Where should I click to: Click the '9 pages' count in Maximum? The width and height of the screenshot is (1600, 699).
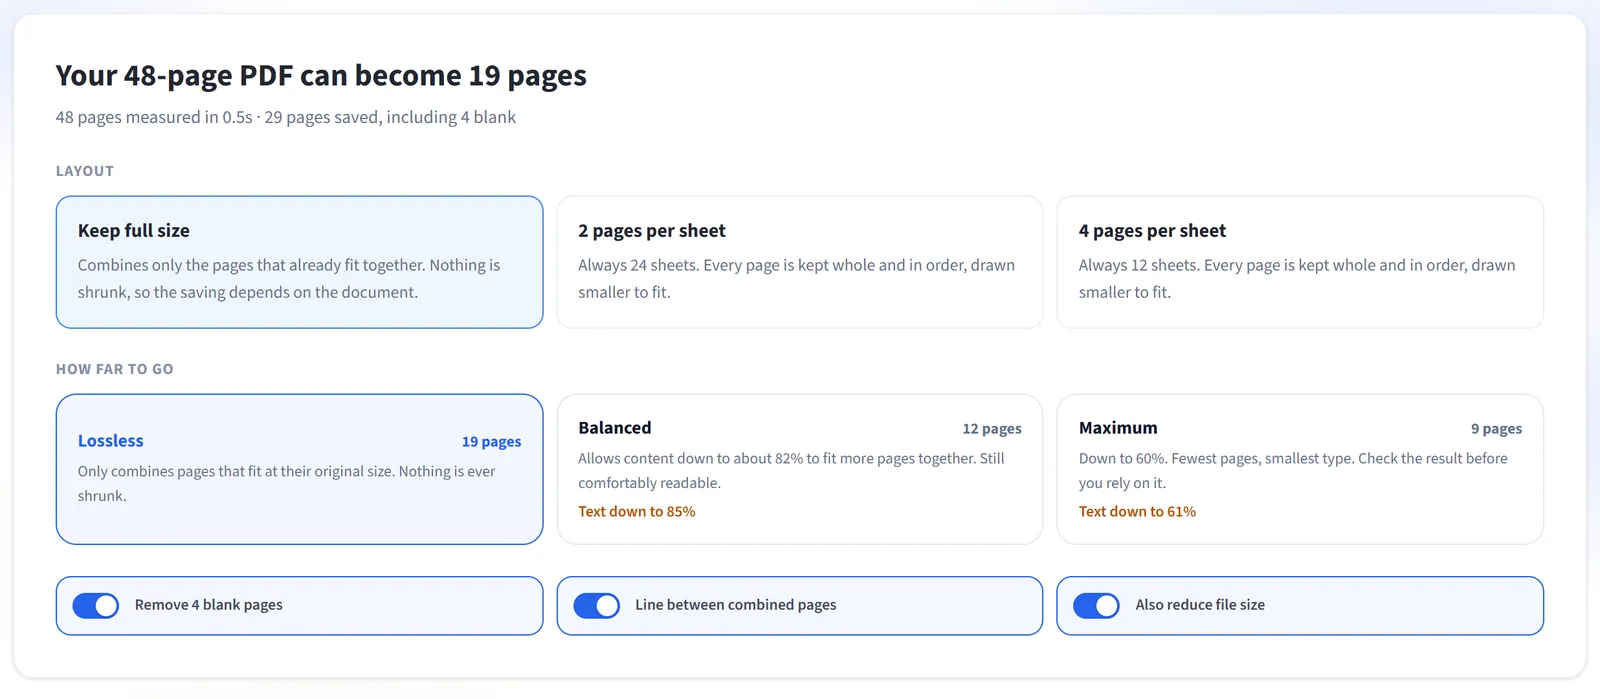click(x=1496, y=428)
